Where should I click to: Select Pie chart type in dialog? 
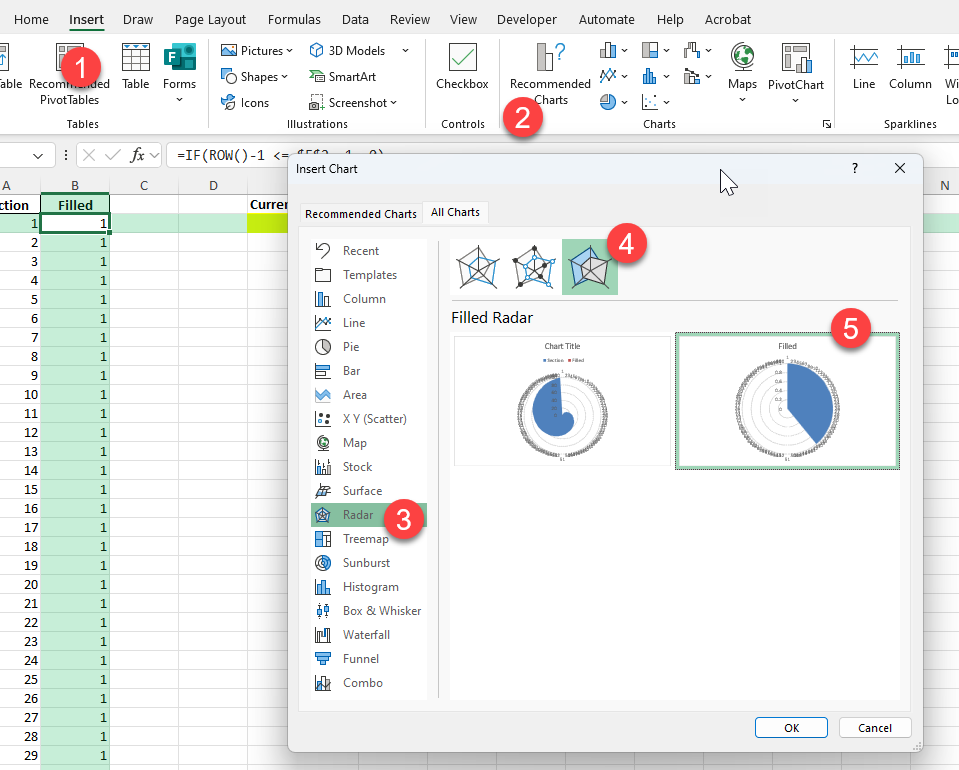368,347
